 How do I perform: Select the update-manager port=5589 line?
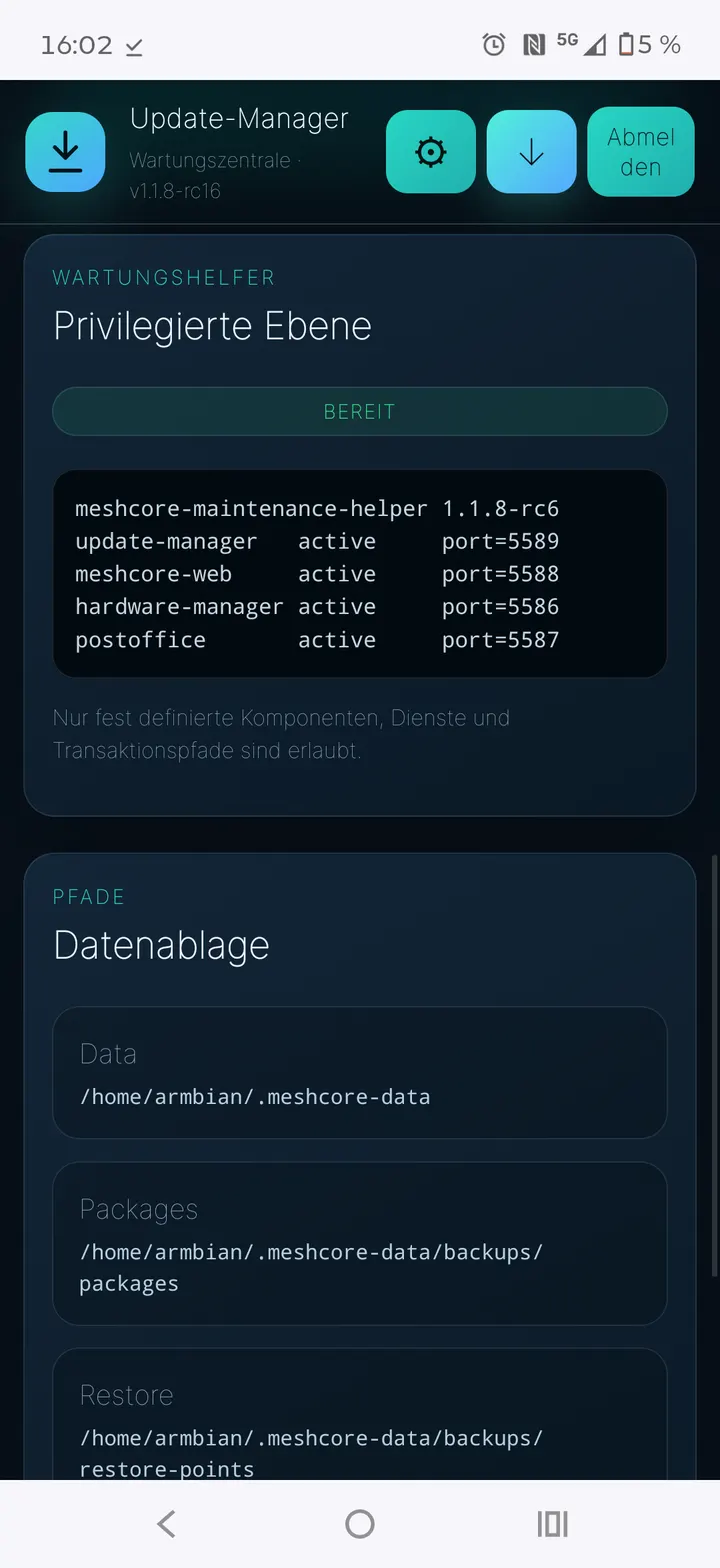[x=317, y=541]
